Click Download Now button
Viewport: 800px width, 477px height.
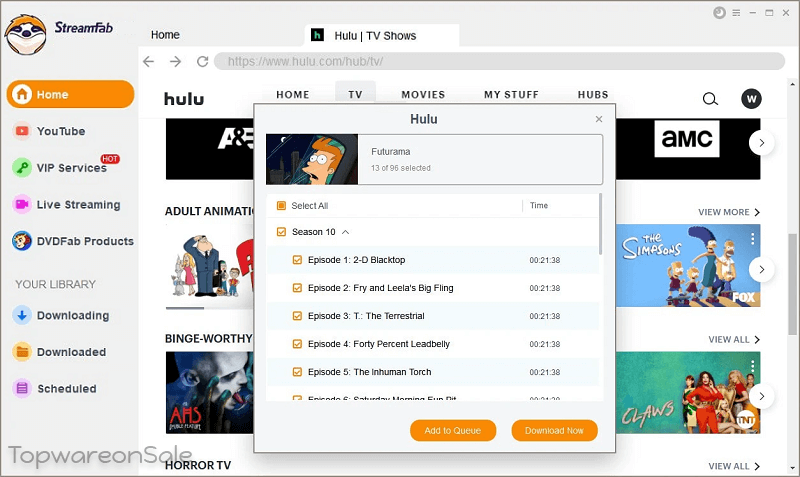click(555, 431)
